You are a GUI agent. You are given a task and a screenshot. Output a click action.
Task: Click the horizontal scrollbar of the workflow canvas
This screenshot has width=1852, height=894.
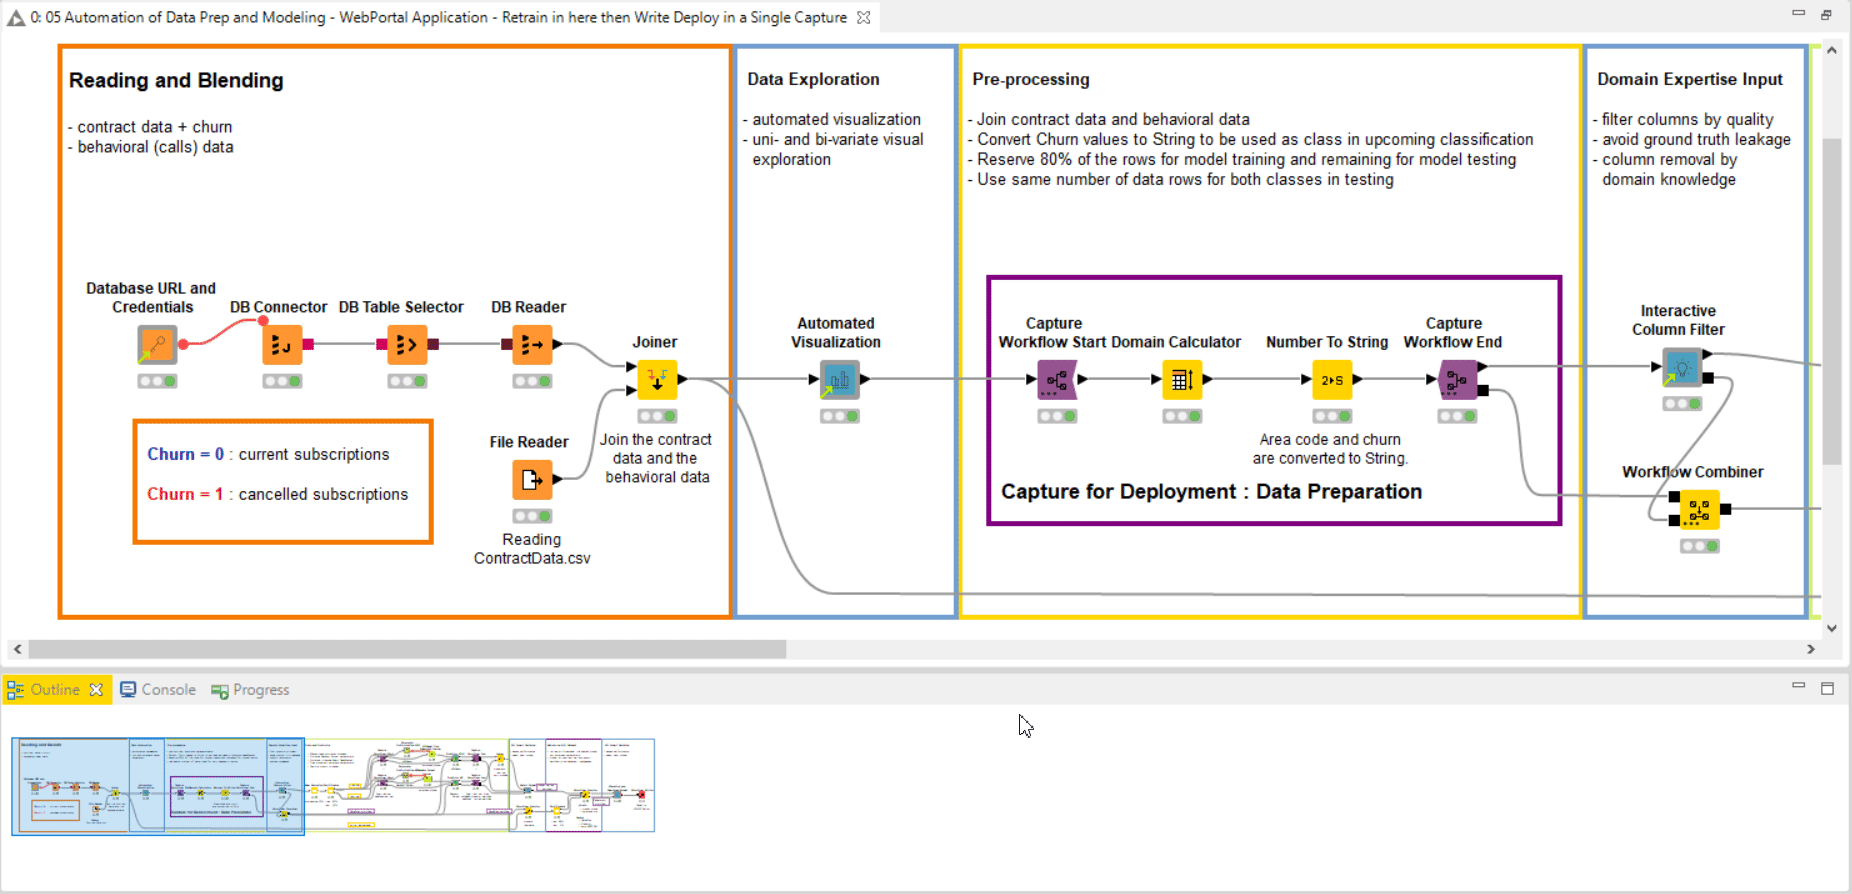point(407,649)
